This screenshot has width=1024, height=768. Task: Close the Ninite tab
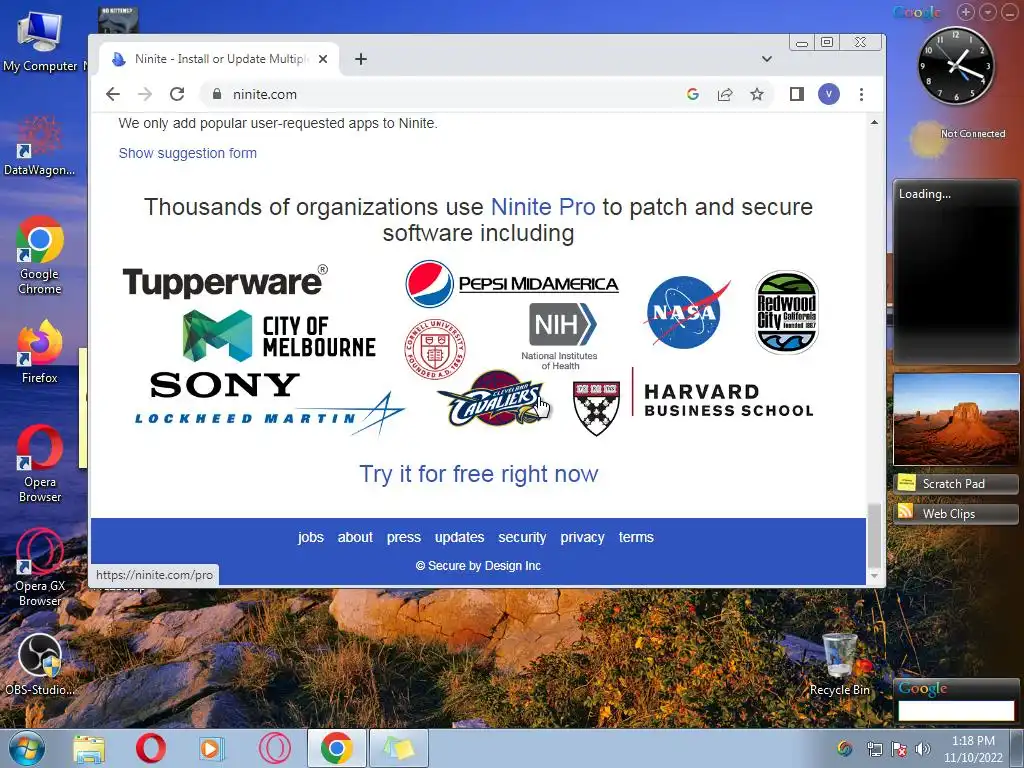323,59
